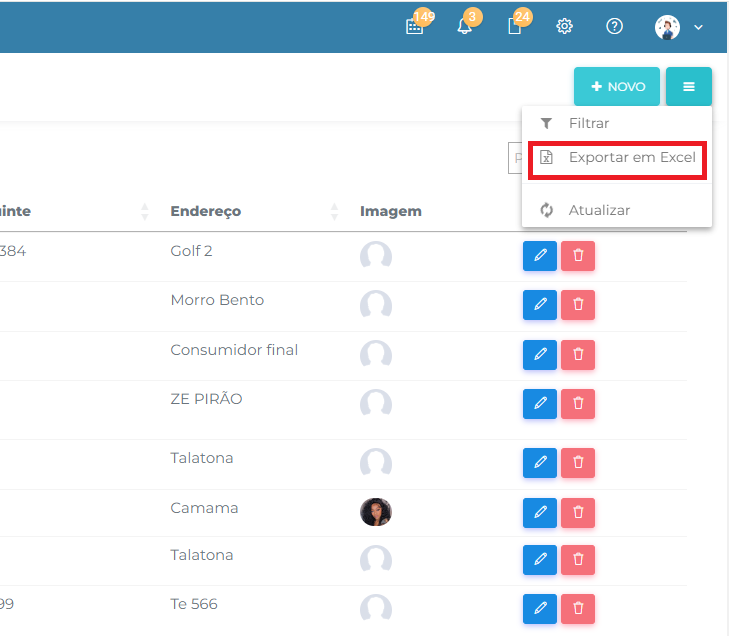
Task: Select Filtrar from the dropdown menu
Action: (589, 124)
